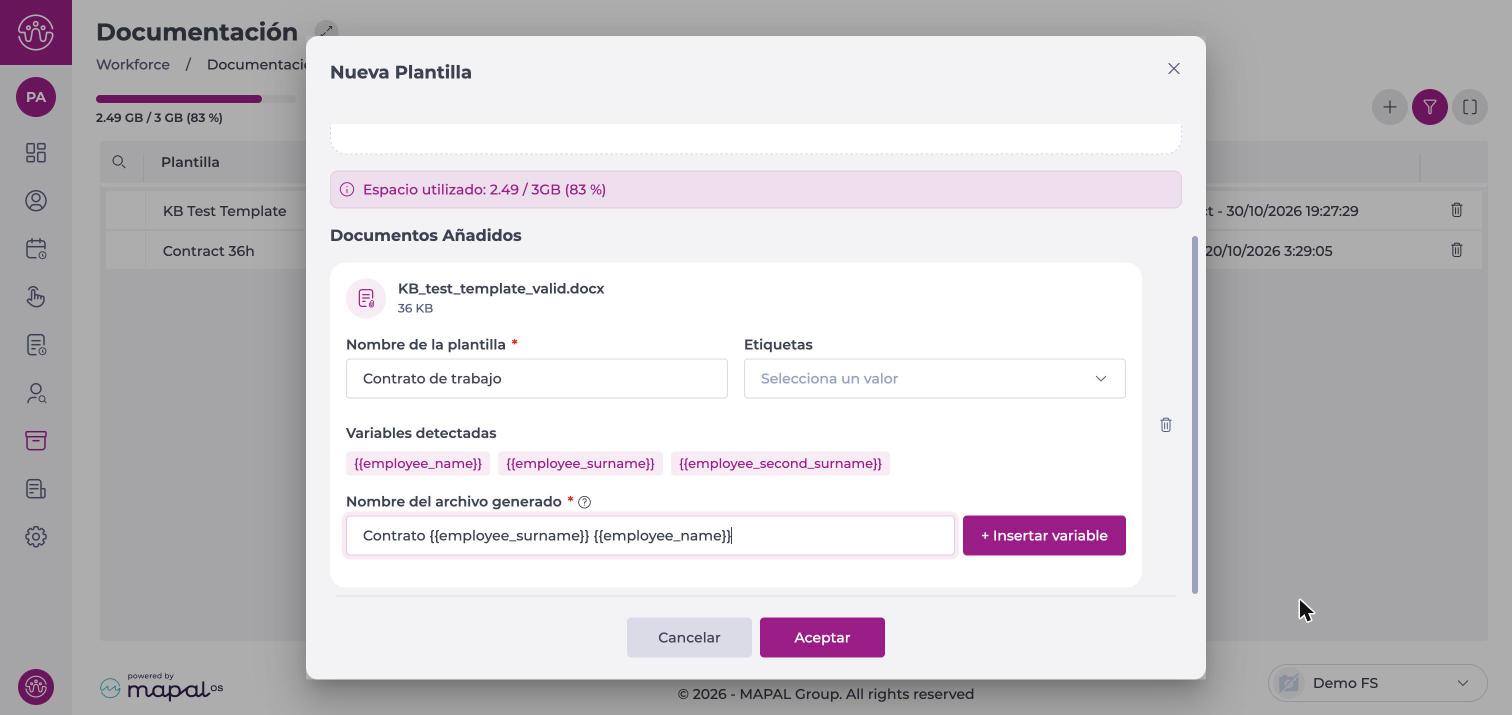The width and height of the screenshot is (1512, 715).
Task: Close the Nueva Plantilla dialog
Action: pos(1174,69)
